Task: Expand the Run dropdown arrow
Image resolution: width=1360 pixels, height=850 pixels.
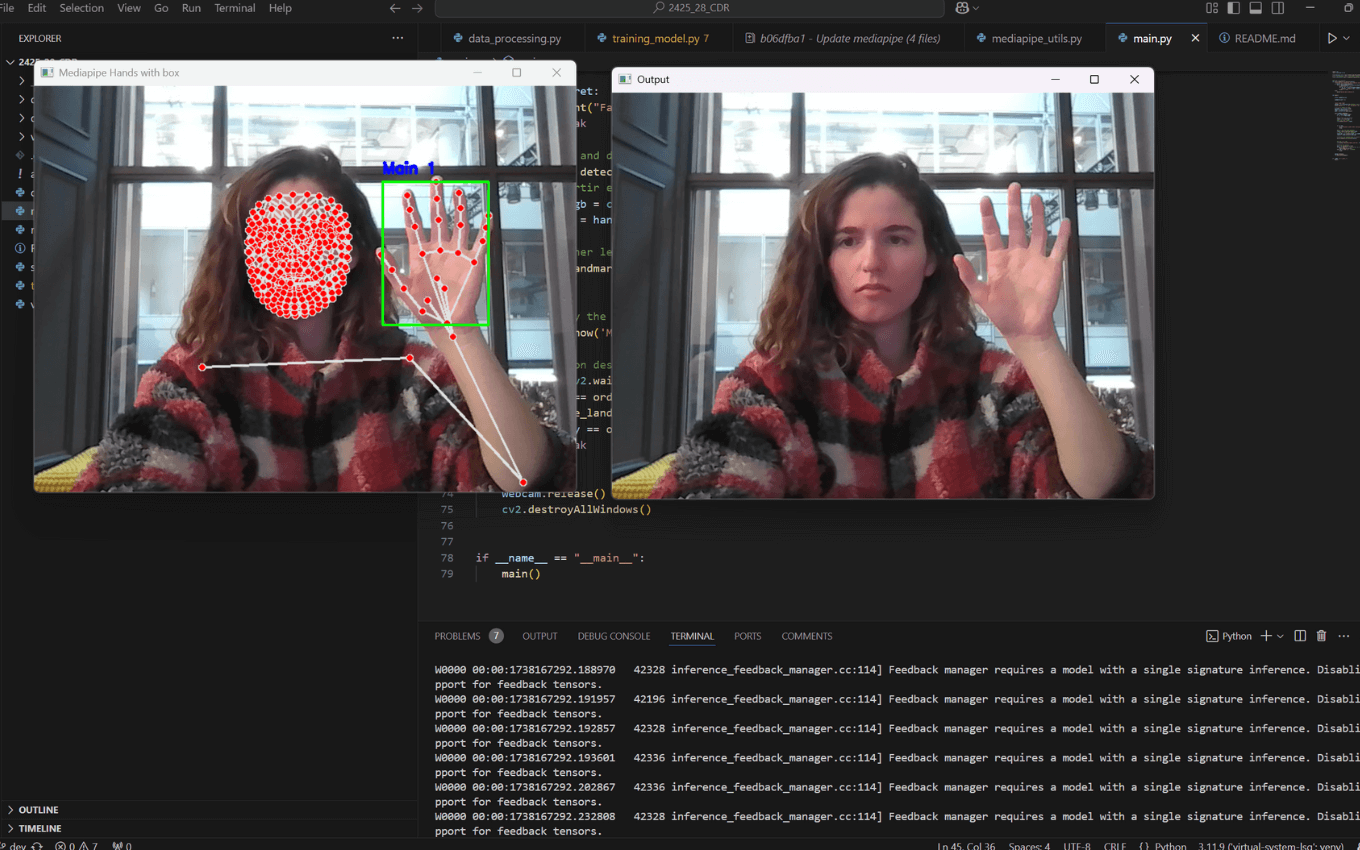Action: [x=1347, y=38]
